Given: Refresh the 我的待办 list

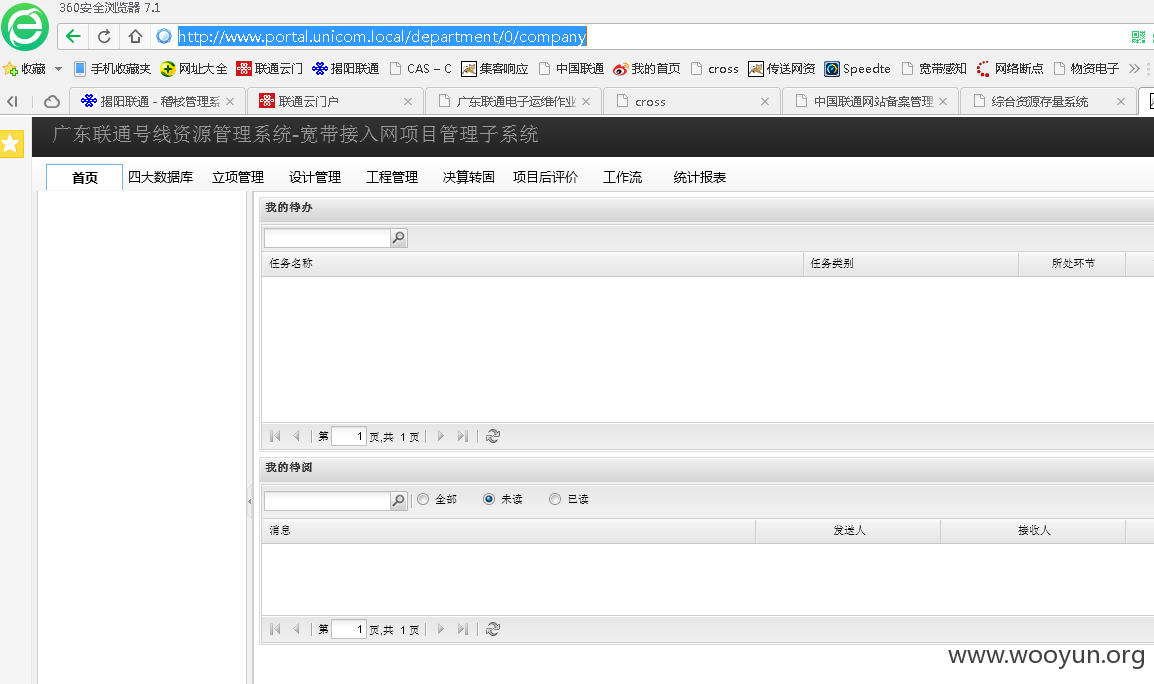Looking at the screenshot, I should (x=492, y=436).
